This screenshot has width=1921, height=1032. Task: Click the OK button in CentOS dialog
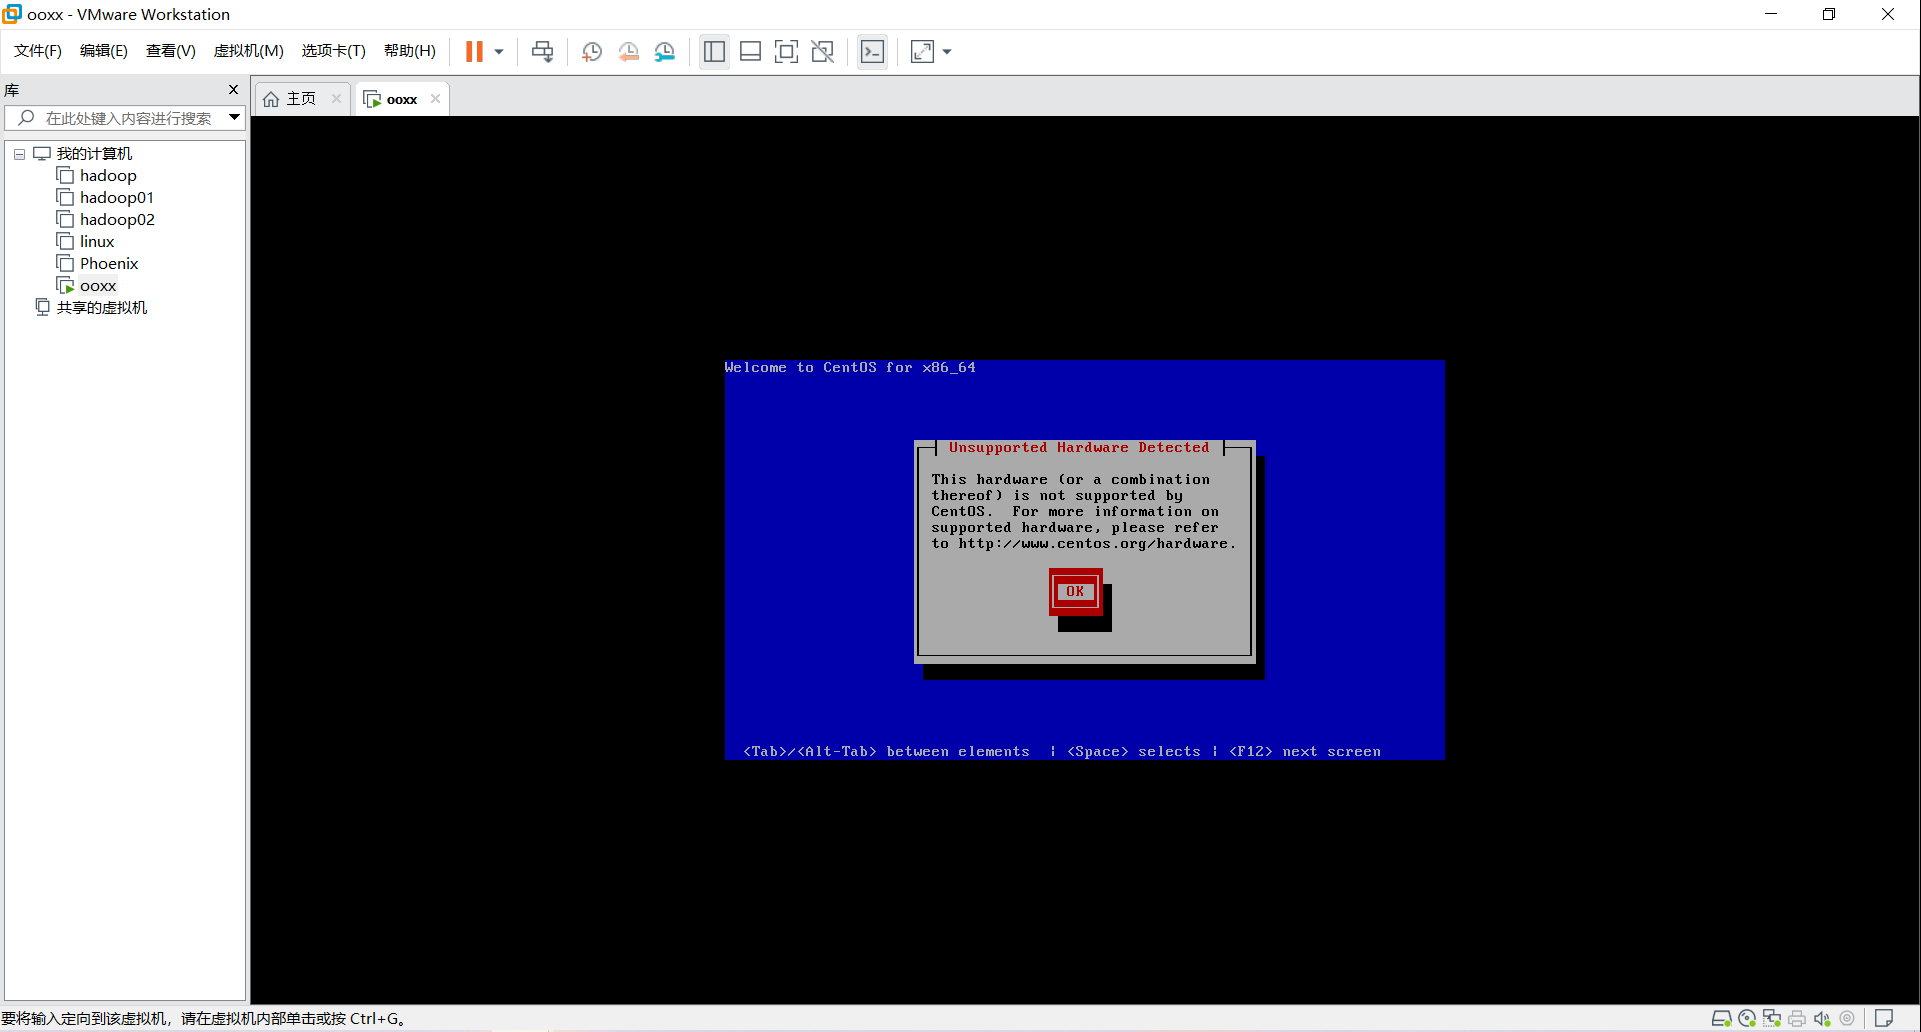point(1075,592)
